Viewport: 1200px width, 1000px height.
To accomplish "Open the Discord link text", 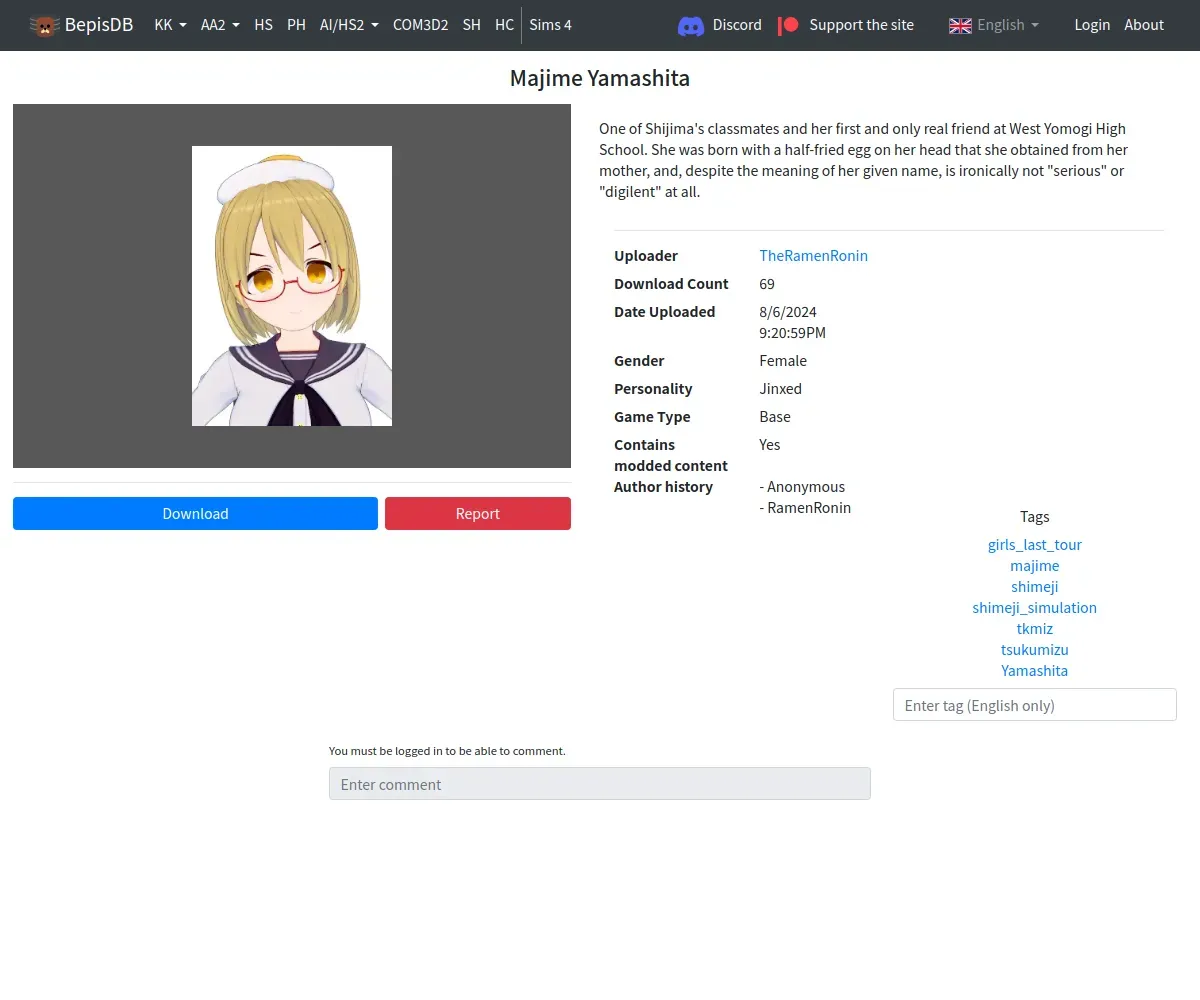I will coord(737,25).
